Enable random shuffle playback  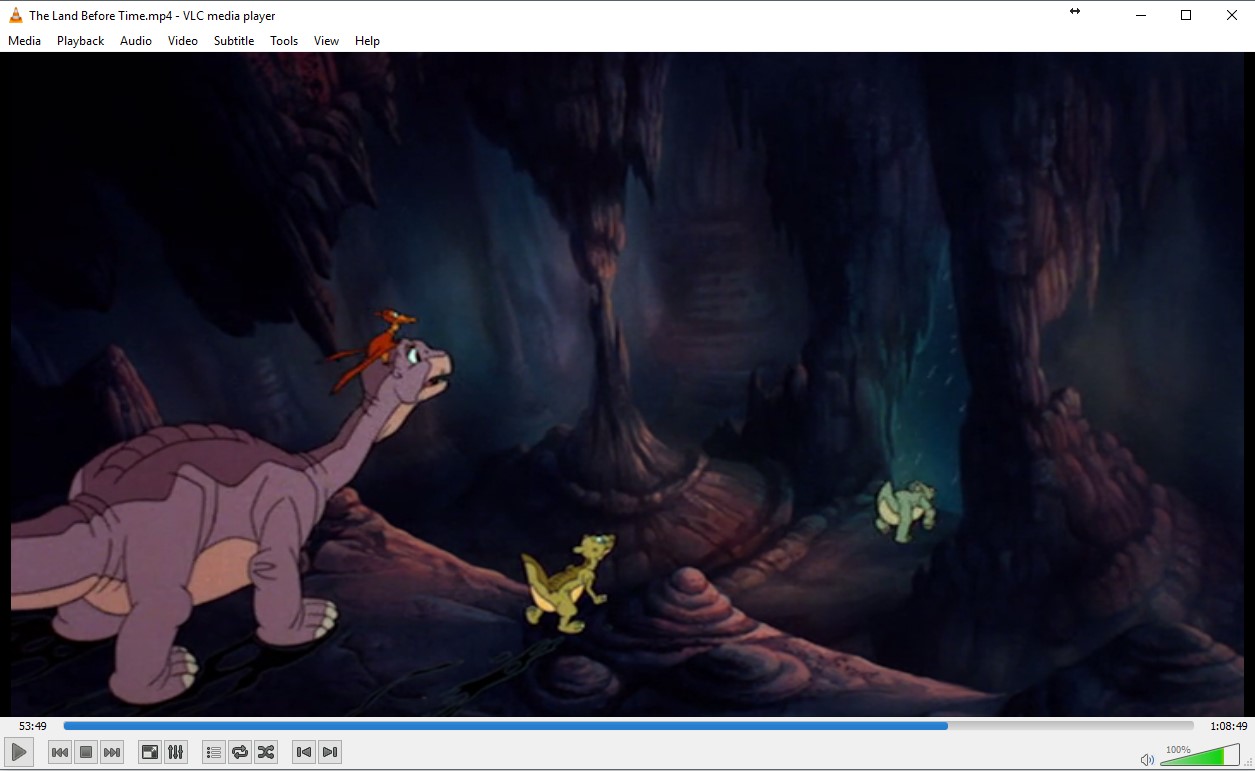266,752
